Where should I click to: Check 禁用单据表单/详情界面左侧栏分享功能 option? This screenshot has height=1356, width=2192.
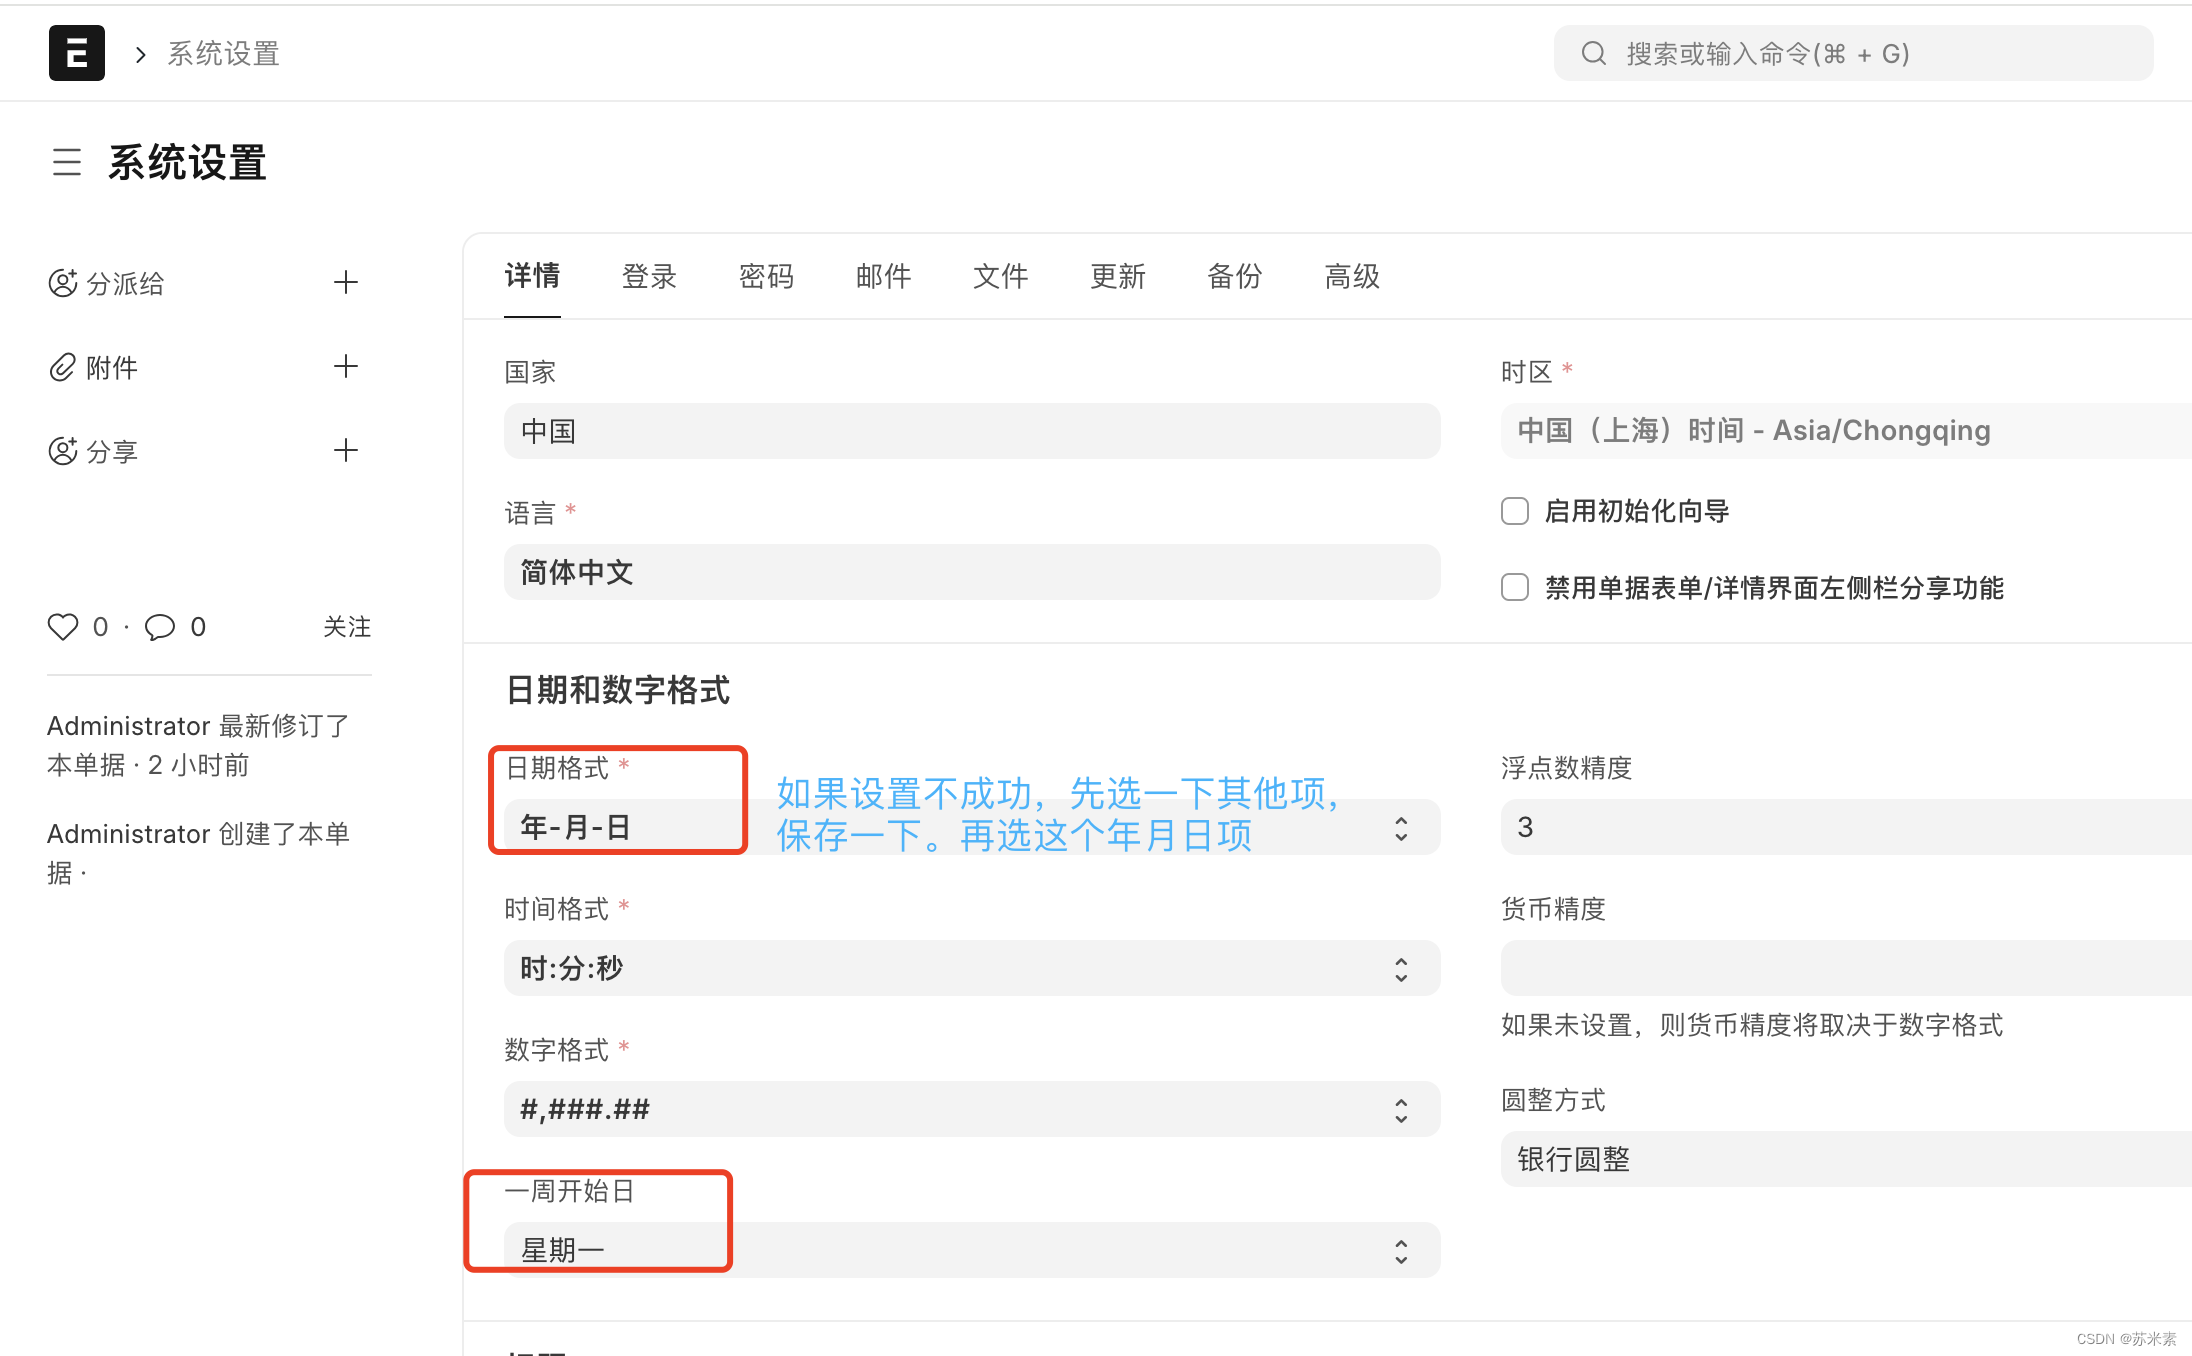pos(1515,587)
